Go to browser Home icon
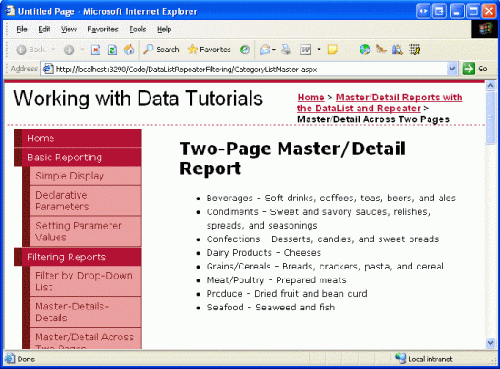Viewport: 500px width, 369px height. point(129,50)
